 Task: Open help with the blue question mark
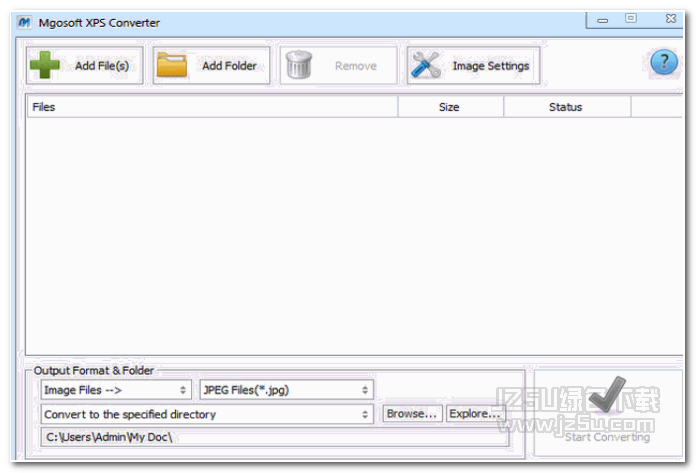664,63
